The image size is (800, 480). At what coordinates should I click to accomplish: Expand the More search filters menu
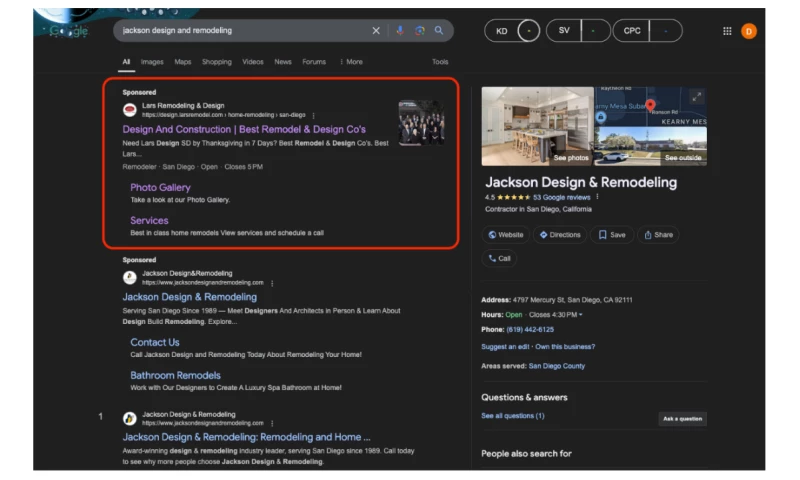pos(351,62)
